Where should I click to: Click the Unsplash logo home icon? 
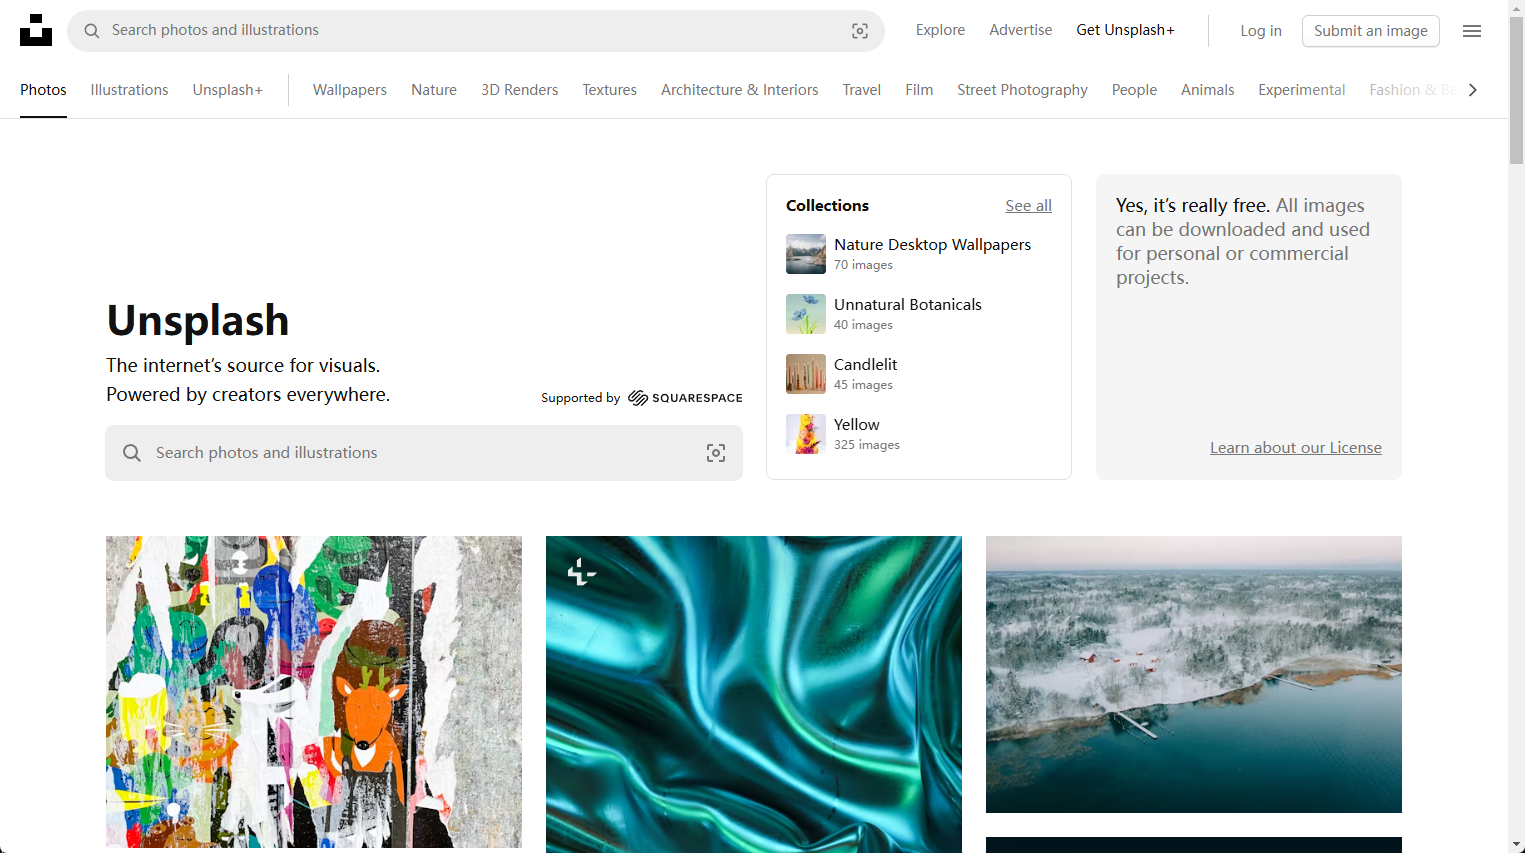(36, 31)
